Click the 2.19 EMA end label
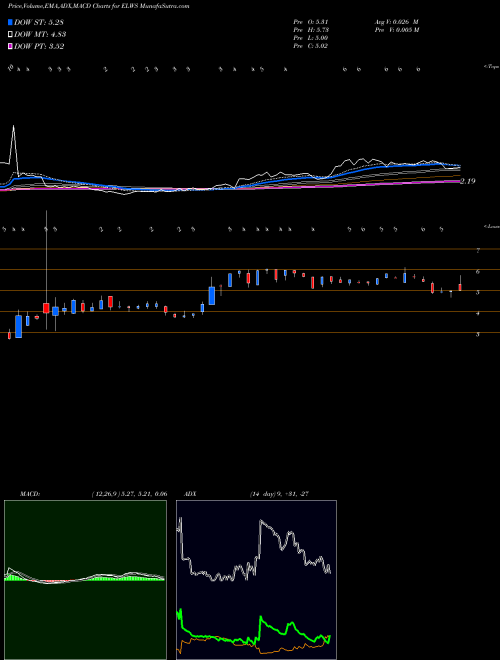Screen dimensions: 500x660 point(468,181)
